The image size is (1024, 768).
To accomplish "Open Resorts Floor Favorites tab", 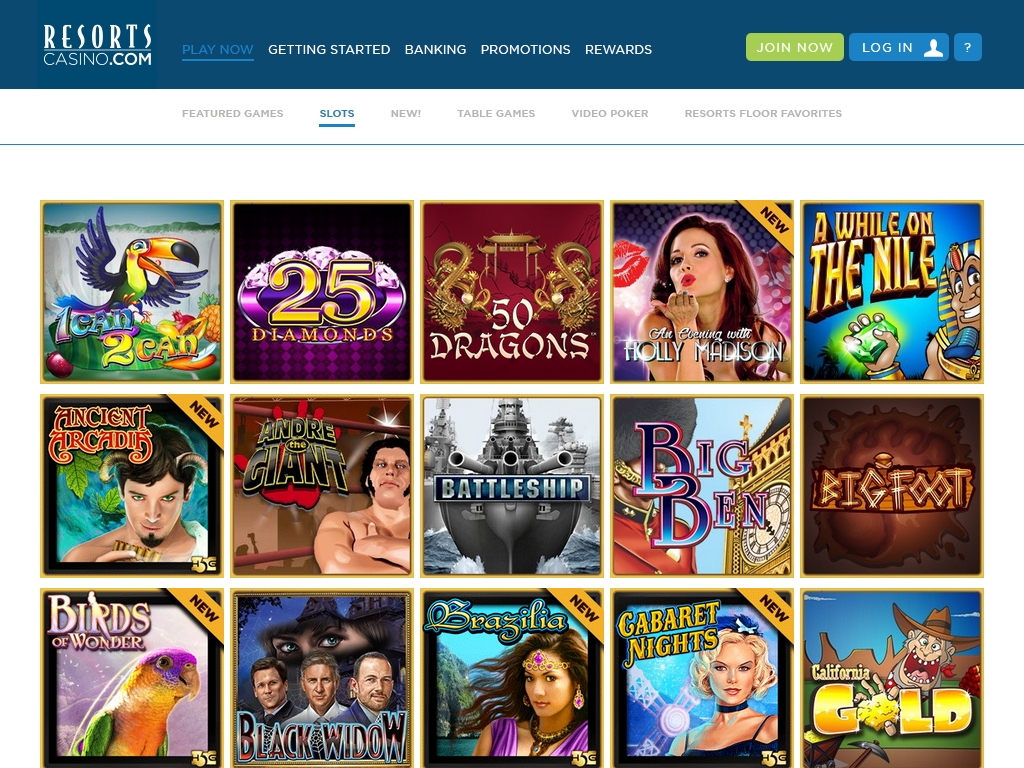I will point(763,114).
